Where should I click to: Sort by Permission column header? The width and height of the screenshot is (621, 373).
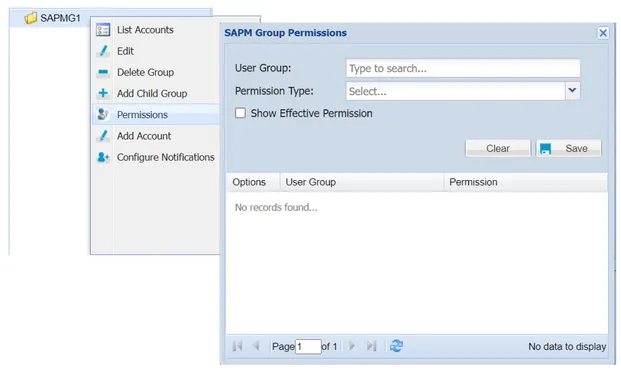tap(526, 182)
